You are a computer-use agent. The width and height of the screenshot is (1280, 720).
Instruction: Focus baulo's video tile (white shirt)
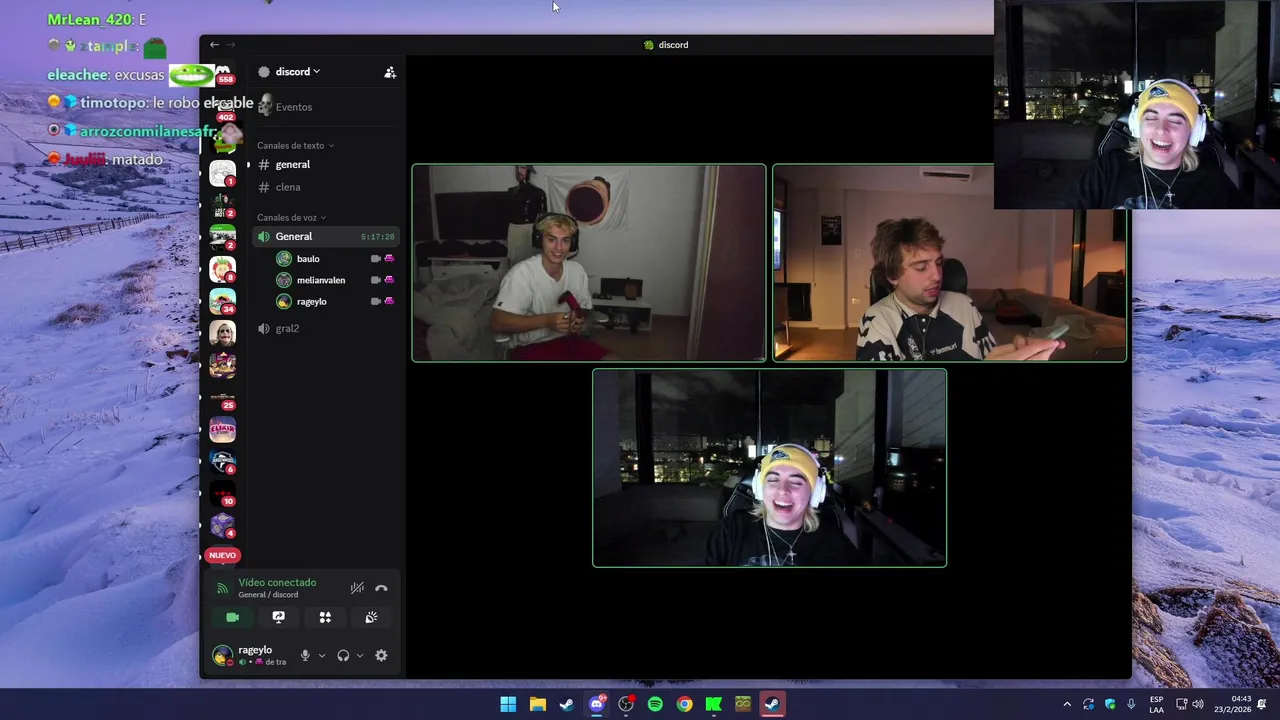pyautogui.click(x=589, y=263)
